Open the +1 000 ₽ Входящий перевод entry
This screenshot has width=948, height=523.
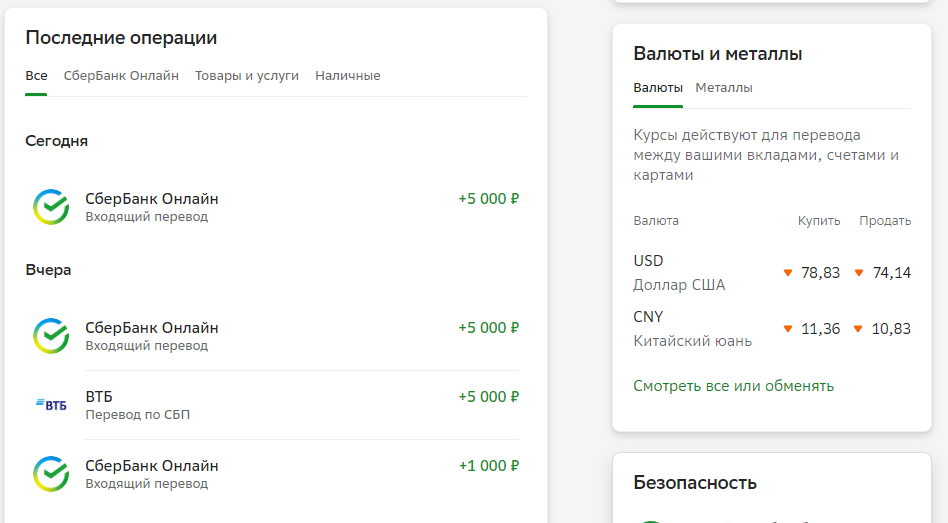(x=276, y=474)
